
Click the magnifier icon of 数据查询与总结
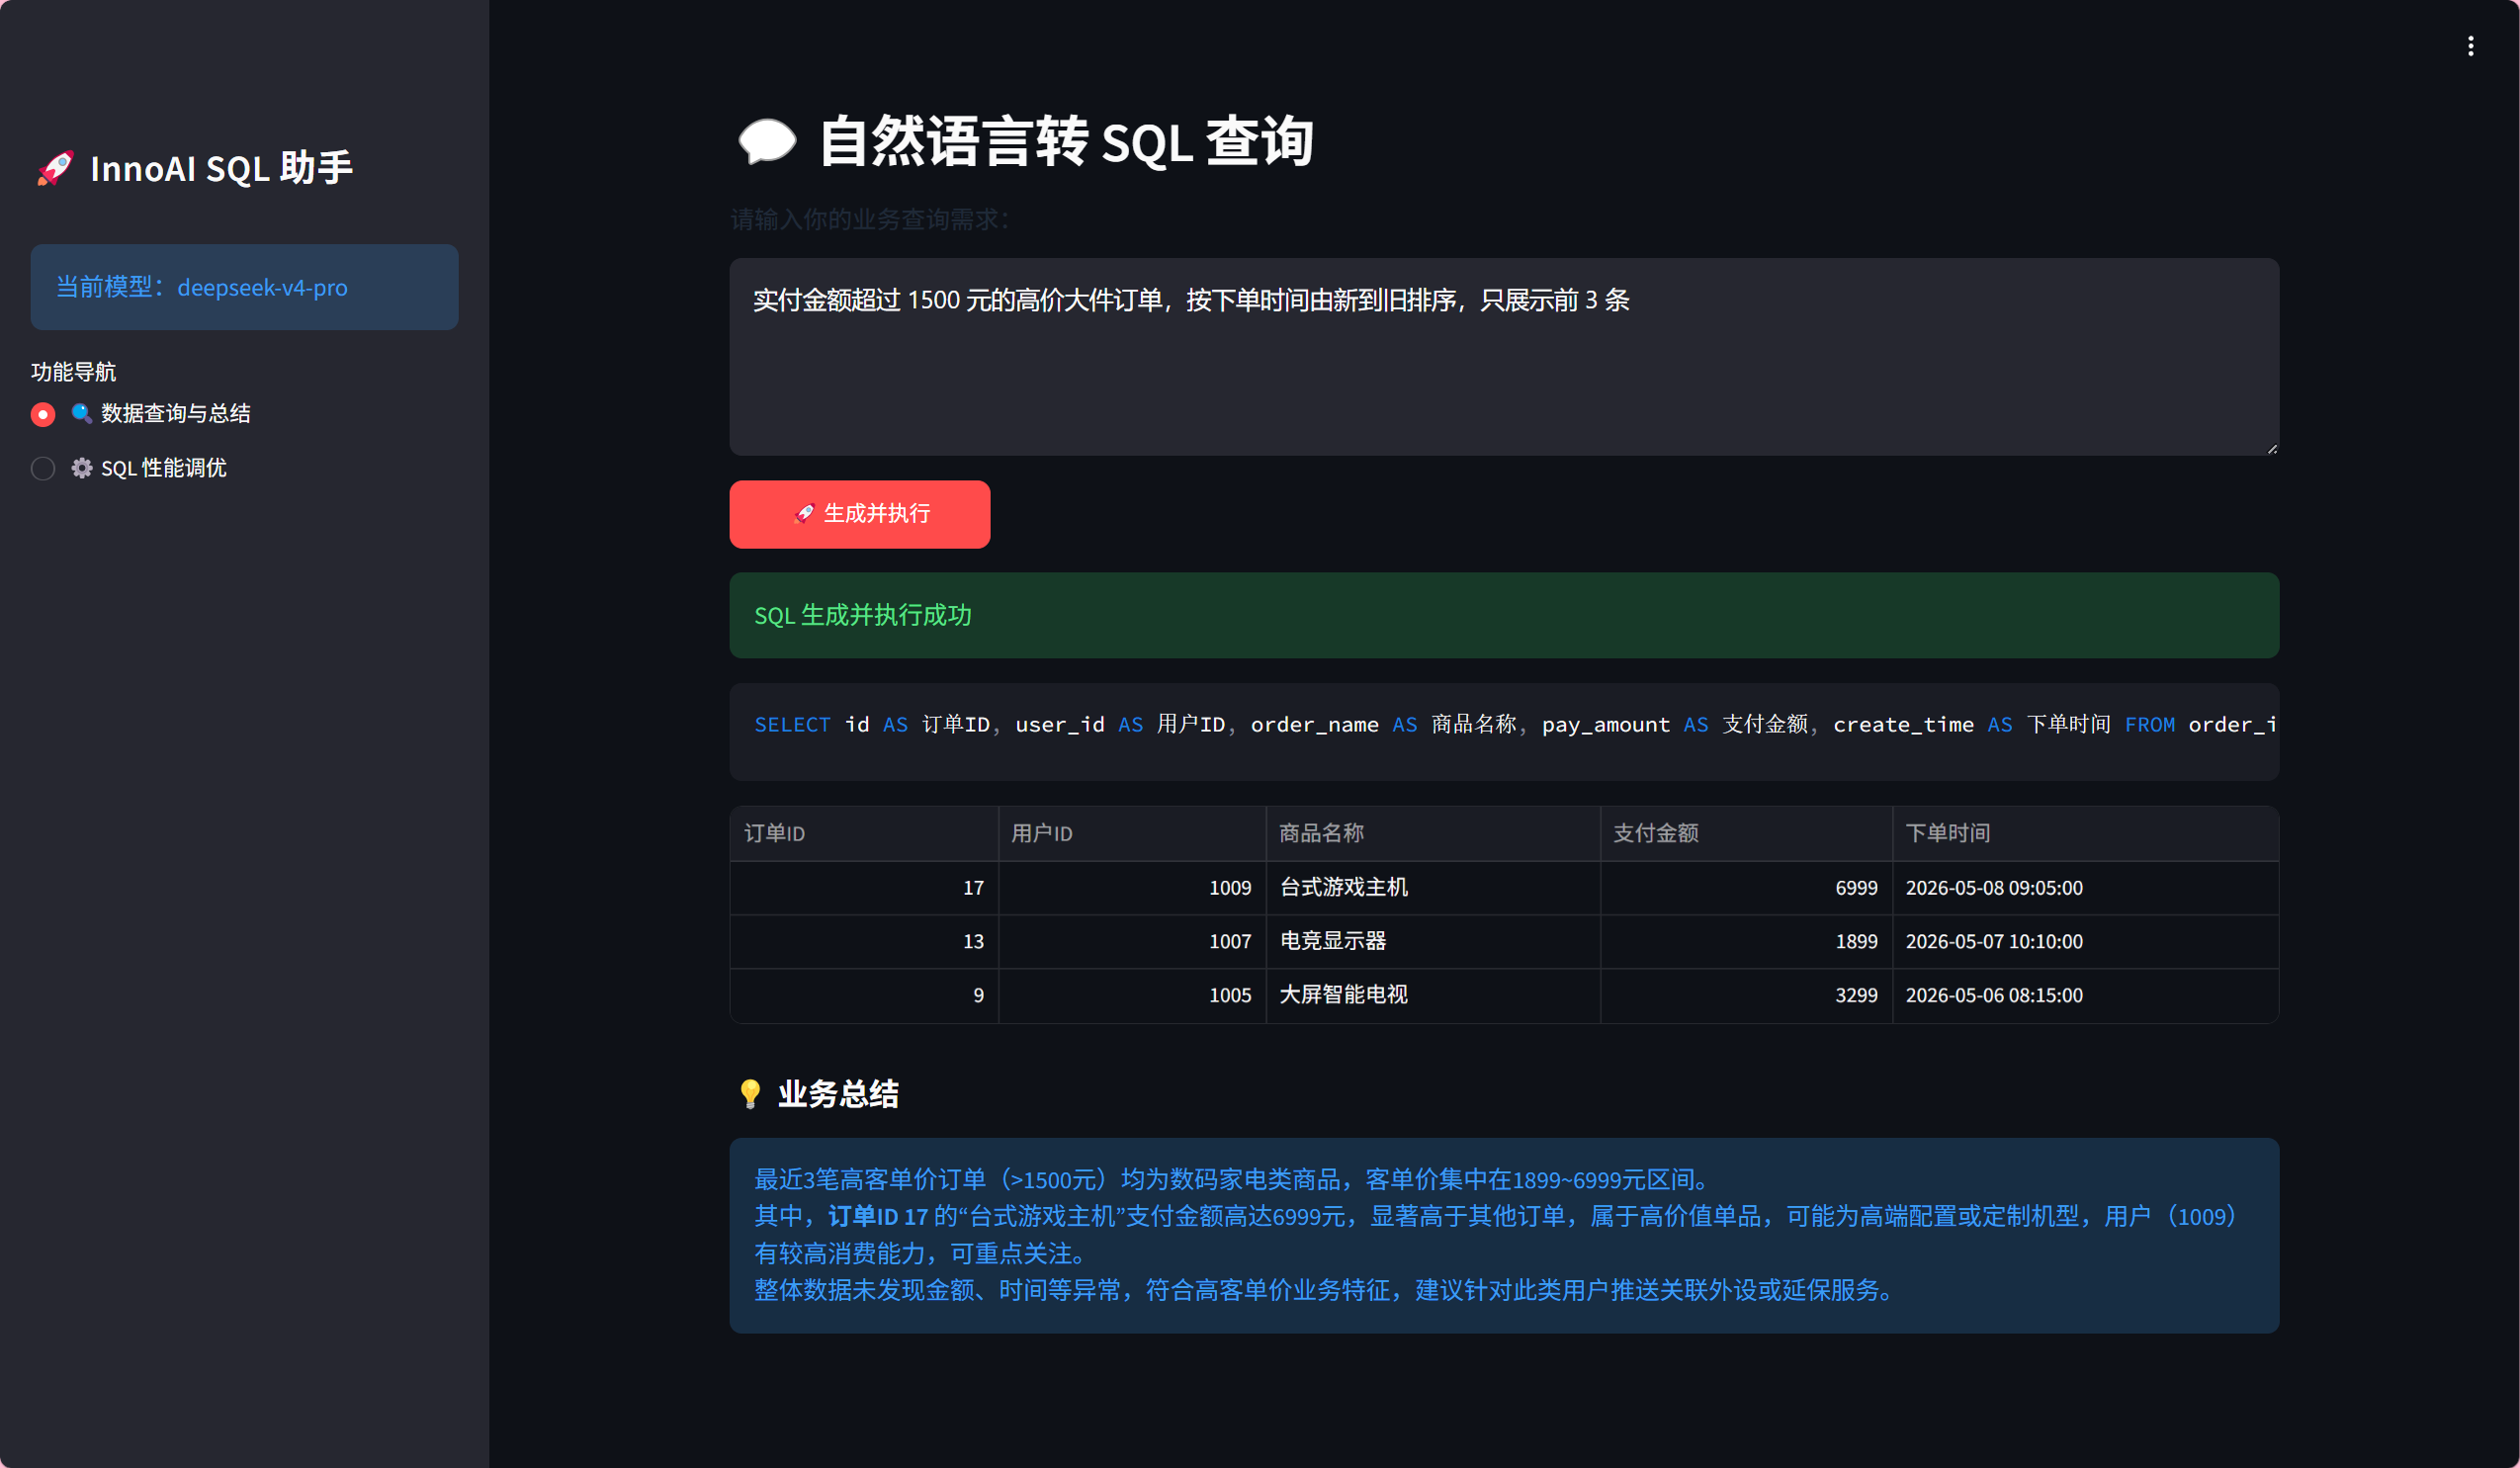[82, 413]
